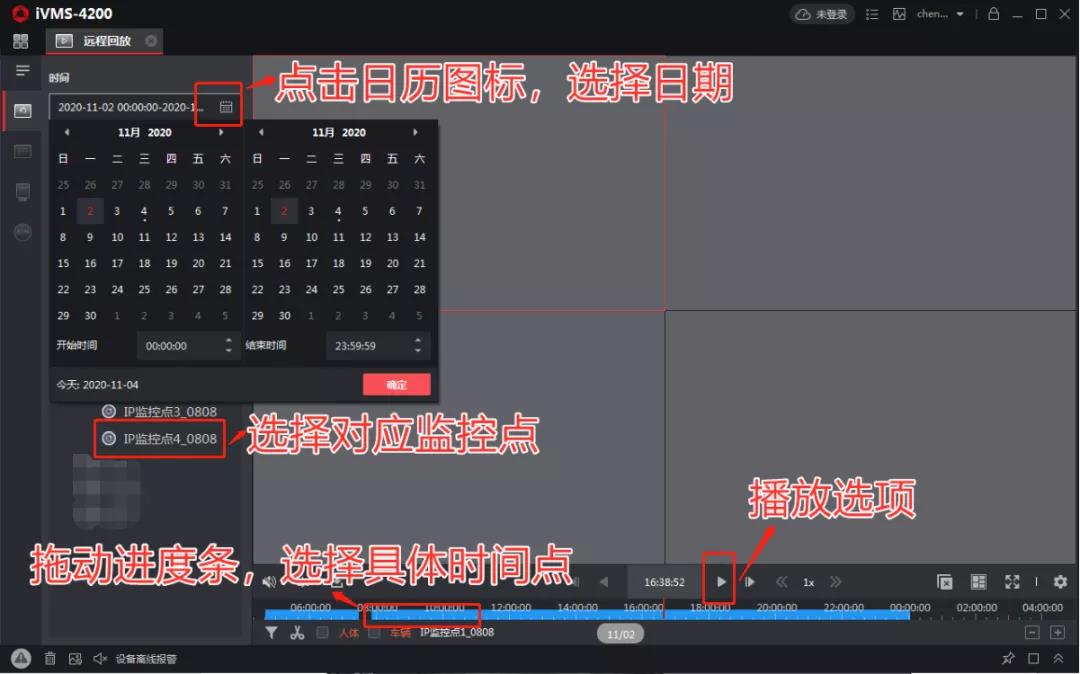Screen dimensions: 1080x674
Task: Open the calendar icon beside the date range
Action: tap(227, 106)
